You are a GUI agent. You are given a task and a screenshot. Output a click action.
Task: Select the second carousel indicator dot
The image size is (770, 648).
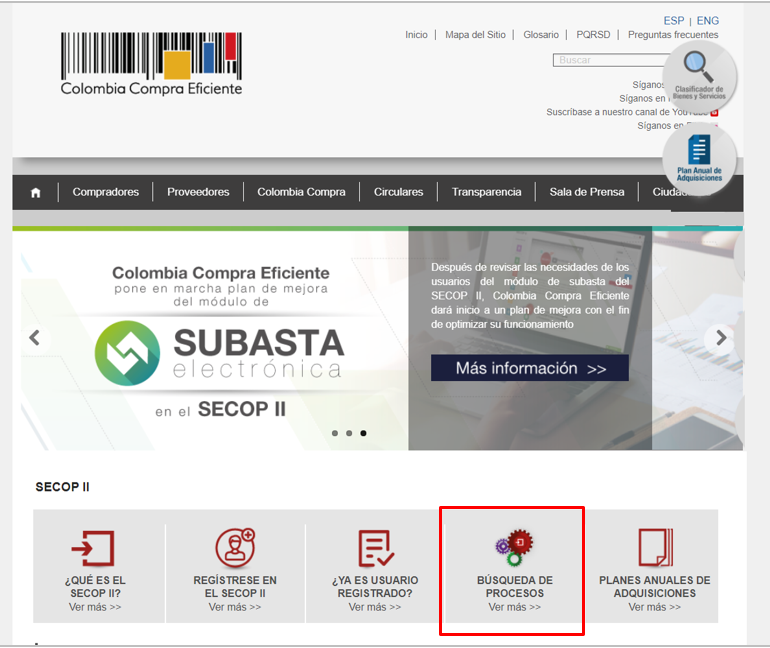[x=348, y=433]
